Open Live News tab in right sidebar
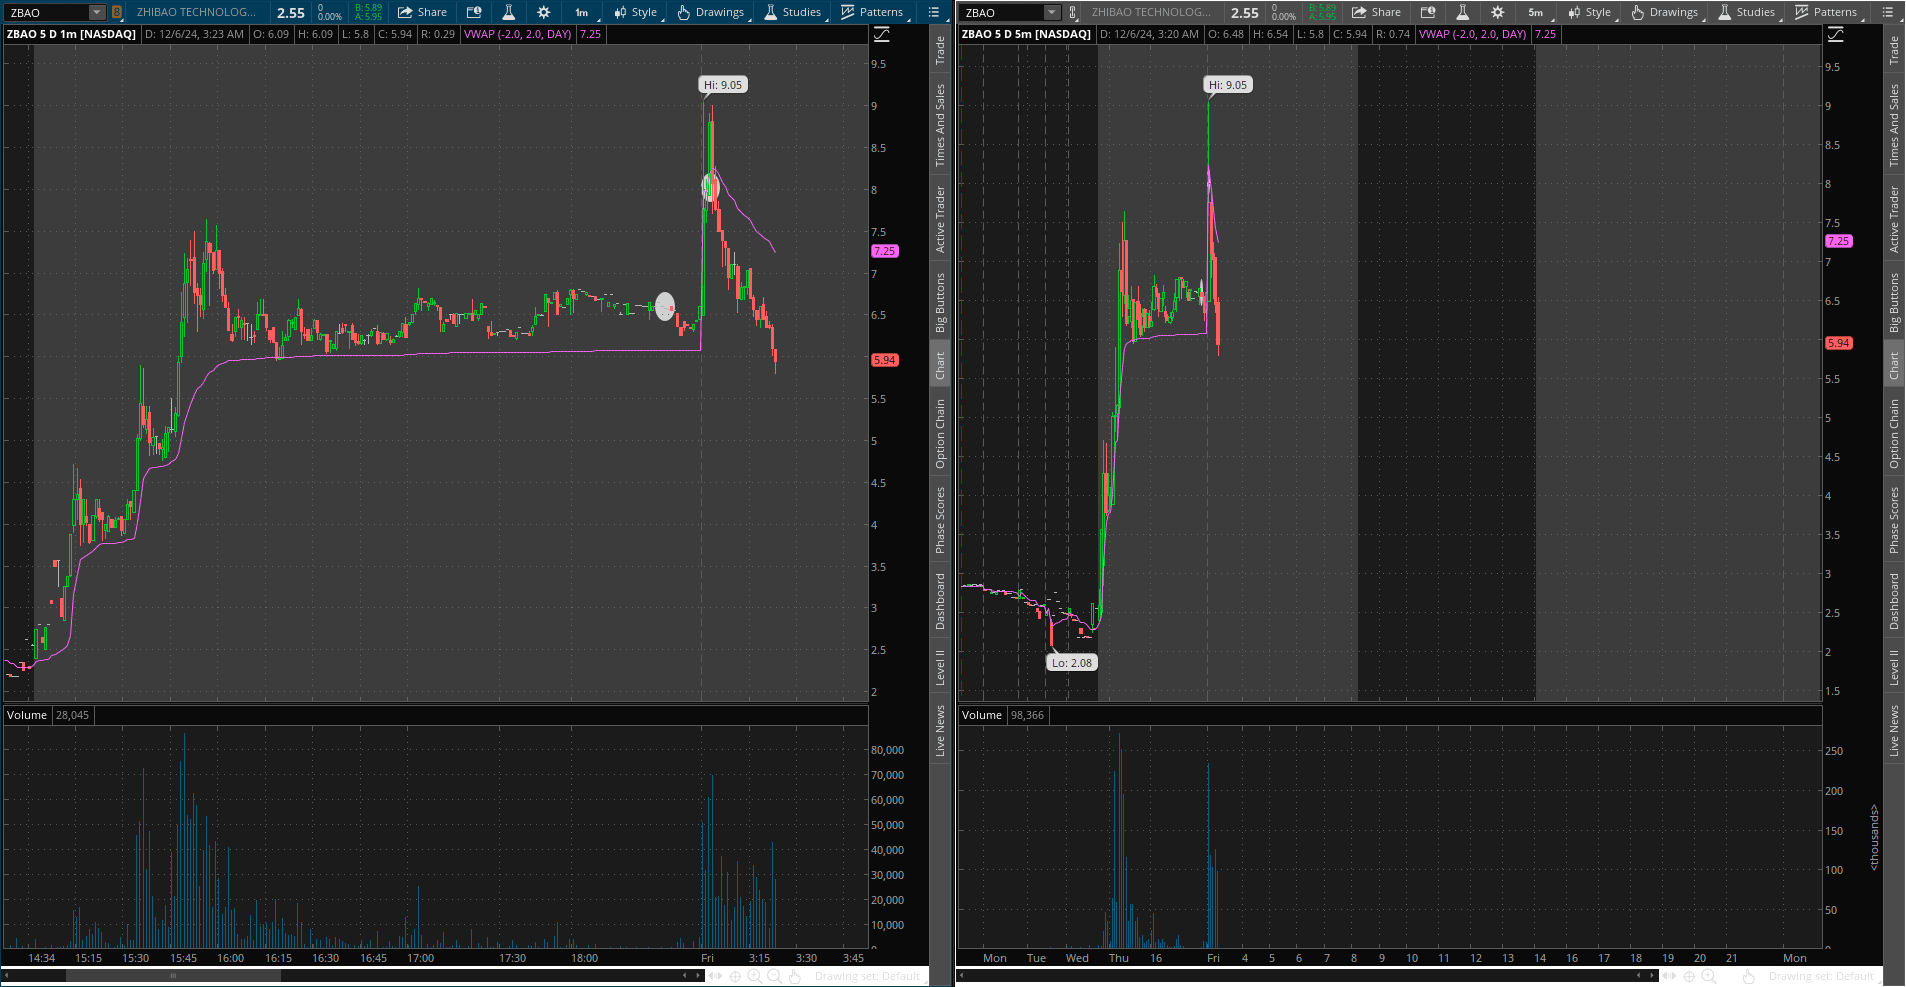1906x987 pixels. [x=1894, y=730]
